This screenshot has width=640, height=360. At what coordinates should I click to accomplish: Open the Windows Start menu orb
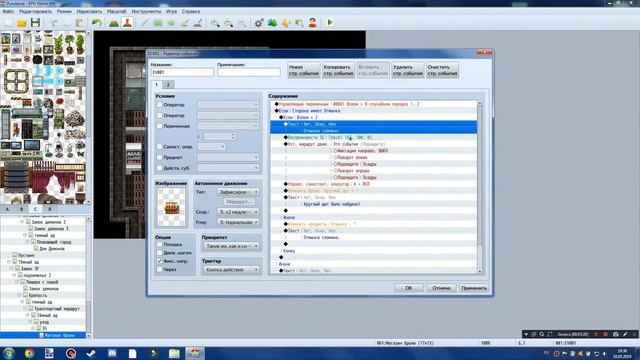[x=9, y=353]
